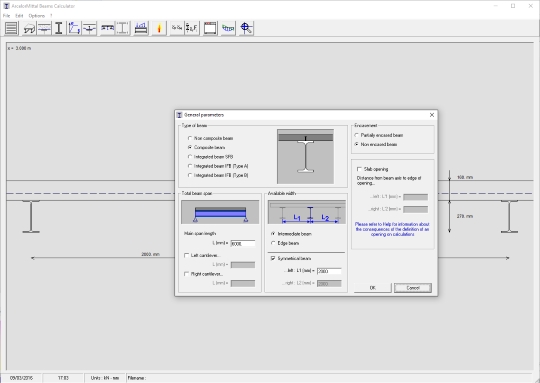Click the 17:03 time in status bar
This screenshot has height=383, width=540.
point(63,378)
